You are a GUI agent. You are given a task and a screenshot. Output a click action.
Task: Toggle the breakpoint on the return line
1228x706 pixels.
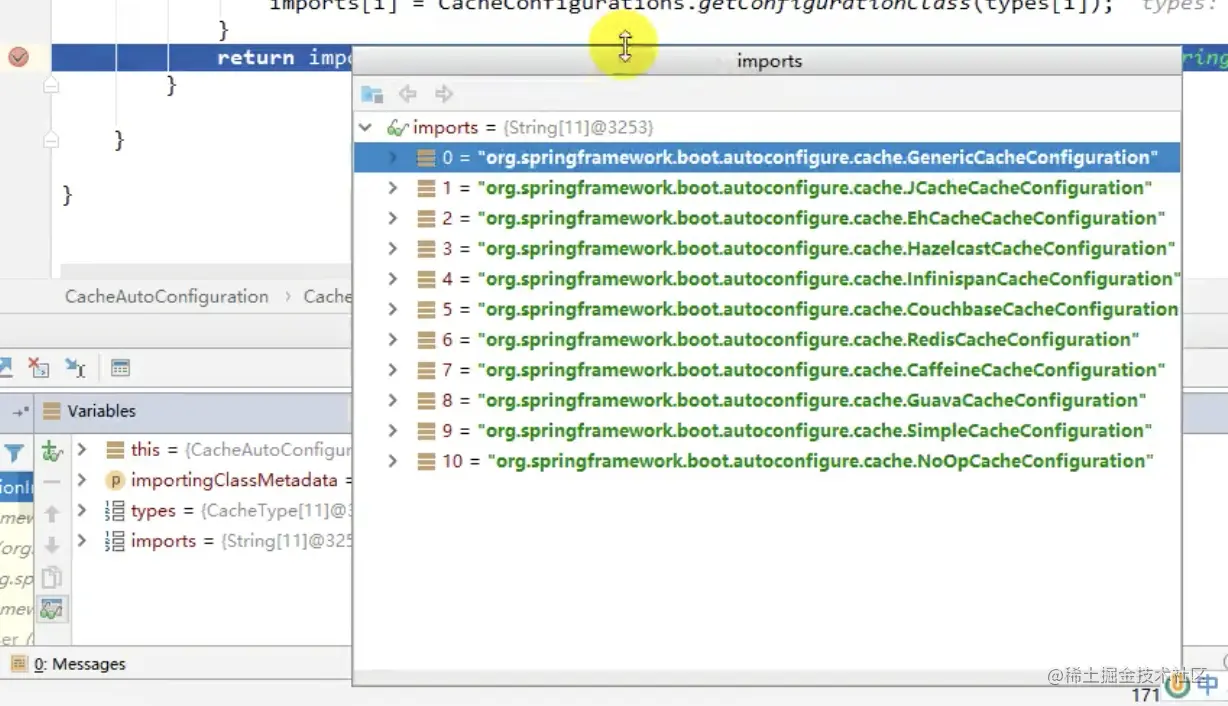18,57
